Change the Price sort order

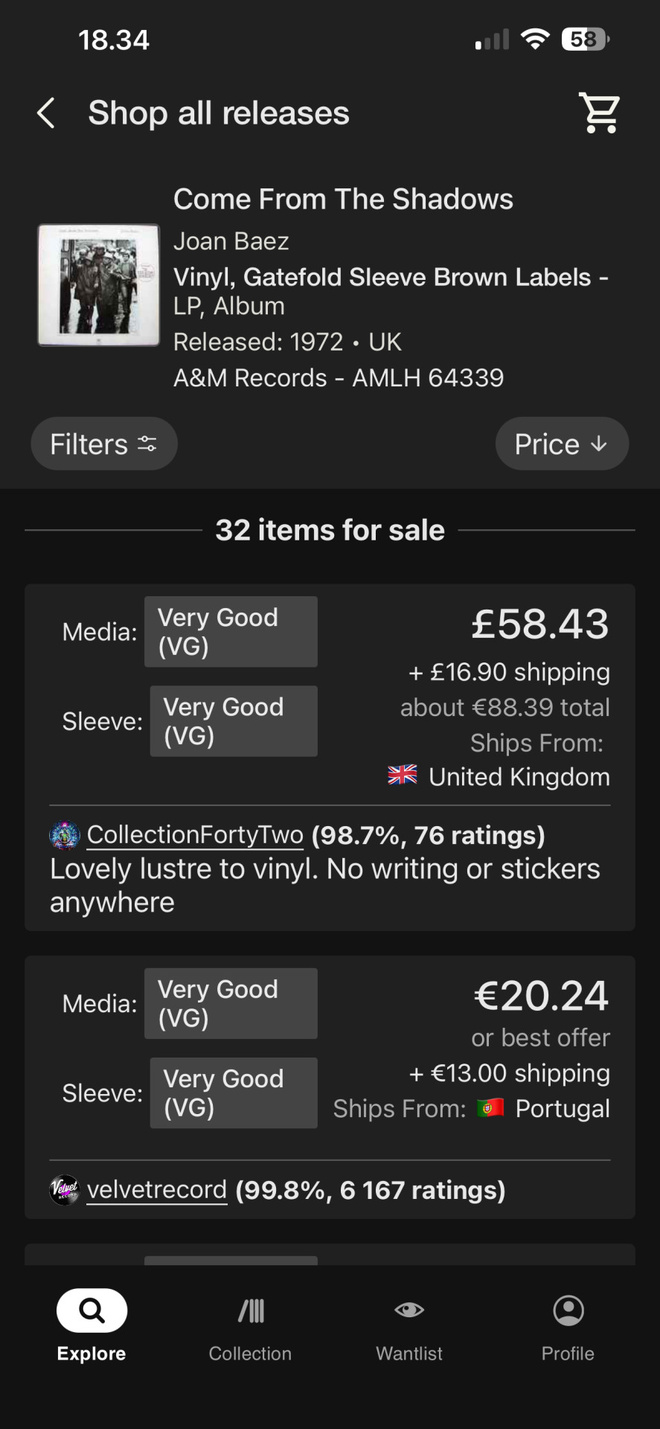click(x=562, y=444)
